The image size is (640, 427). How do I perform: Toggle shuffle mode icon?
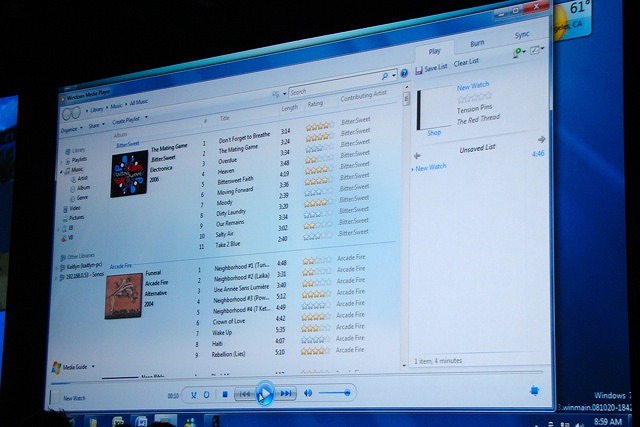point(193,395)
